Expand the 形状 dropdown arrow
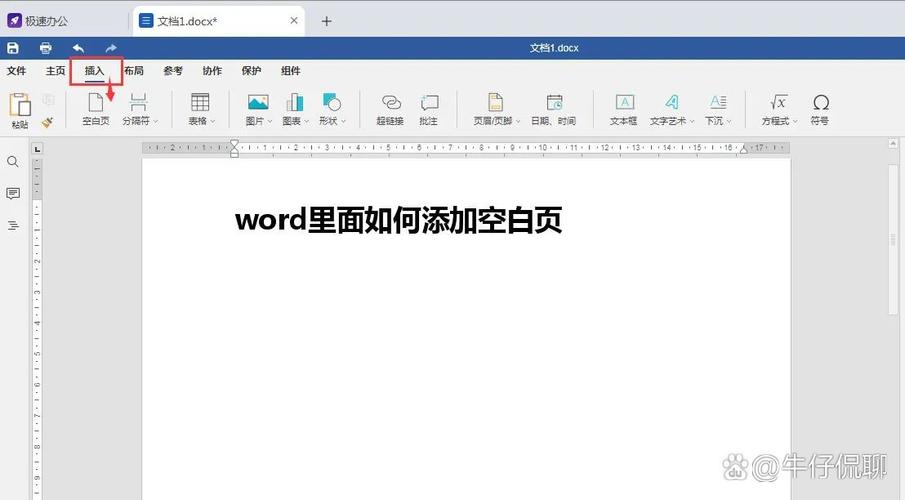This screenshot has width=905, height=500. coord(343,121)
